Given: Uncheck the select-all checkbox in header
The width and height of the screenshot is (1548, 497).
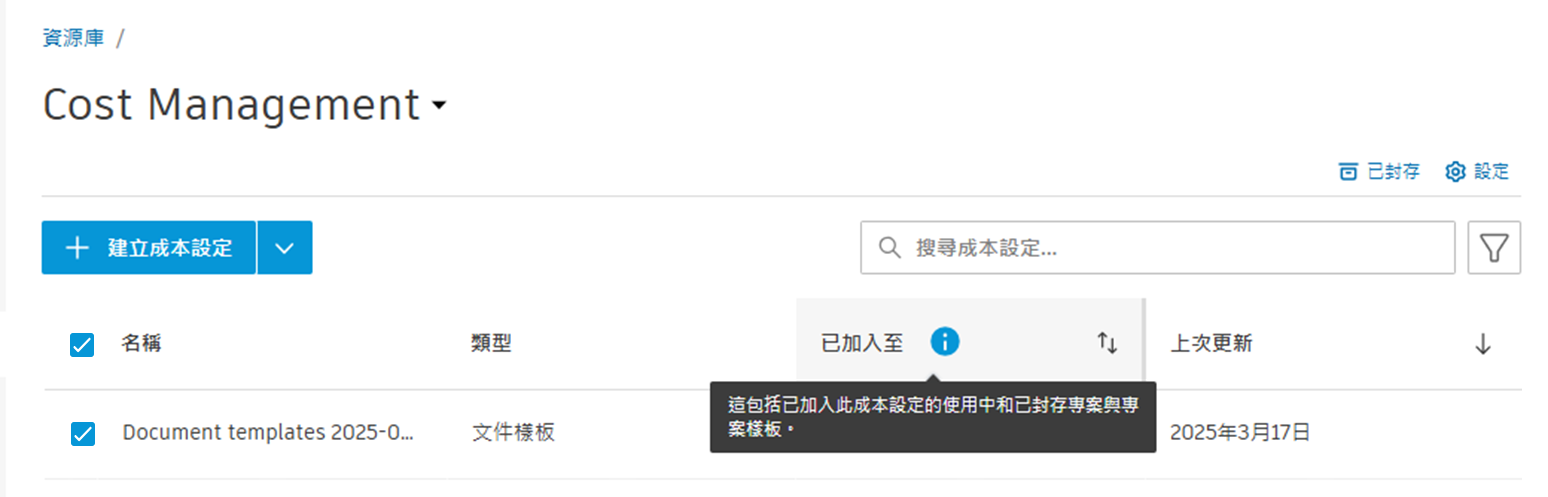Looking at the screenshot, I should [82, 345].
